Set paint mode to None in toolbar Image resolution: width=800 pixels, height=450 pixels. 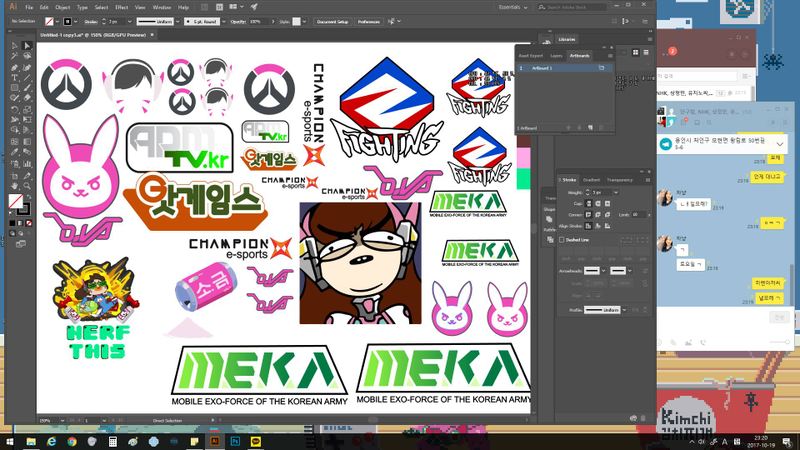pyautogui.click(x=29, y=223)
